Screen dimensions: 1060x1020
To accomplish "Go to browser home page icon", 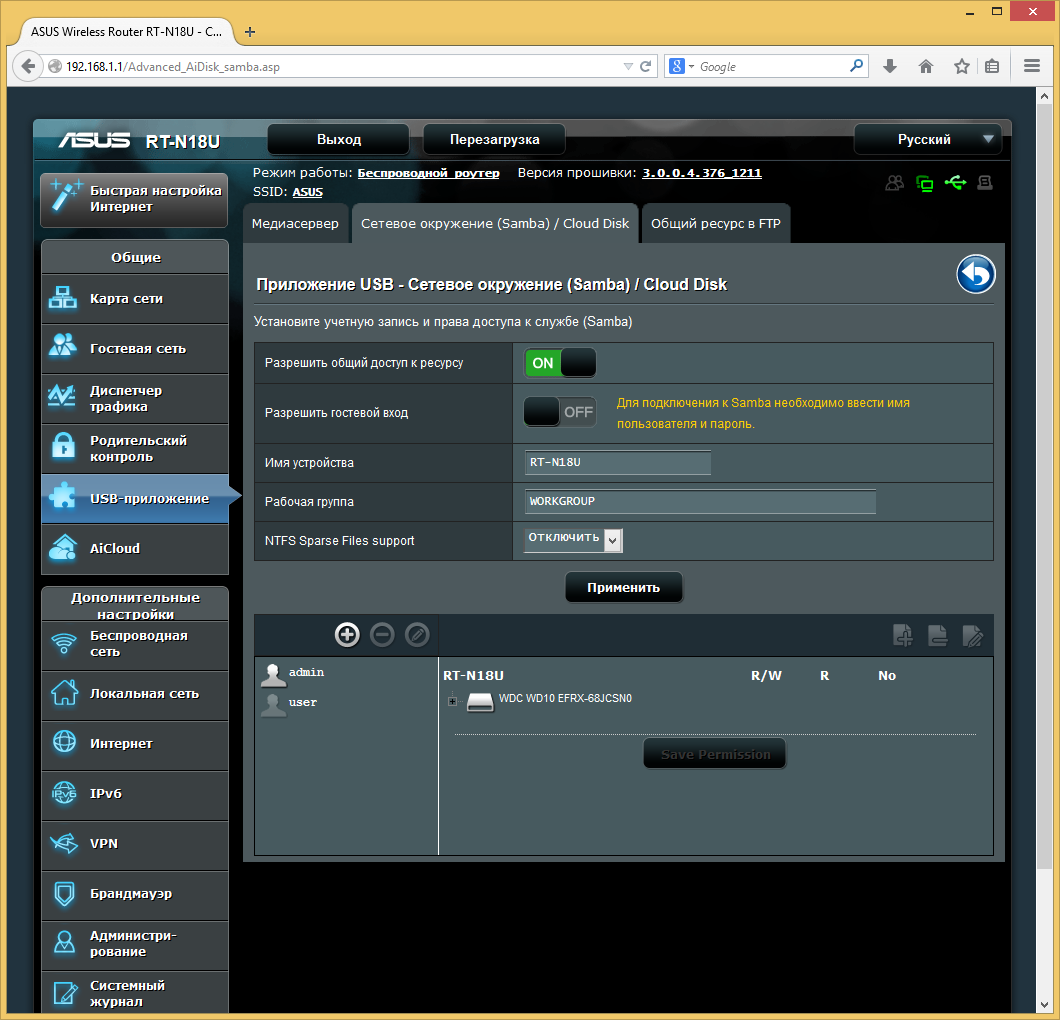I will click(x=925, y=66).
